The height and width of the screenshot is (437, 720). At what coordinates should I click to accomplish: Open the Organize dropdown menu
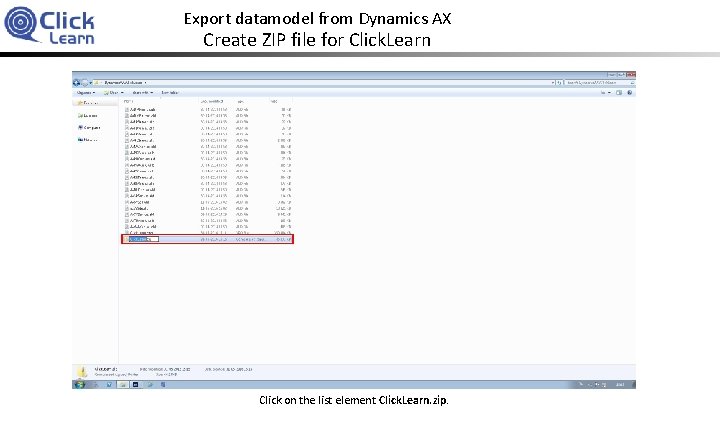[86, 93]
